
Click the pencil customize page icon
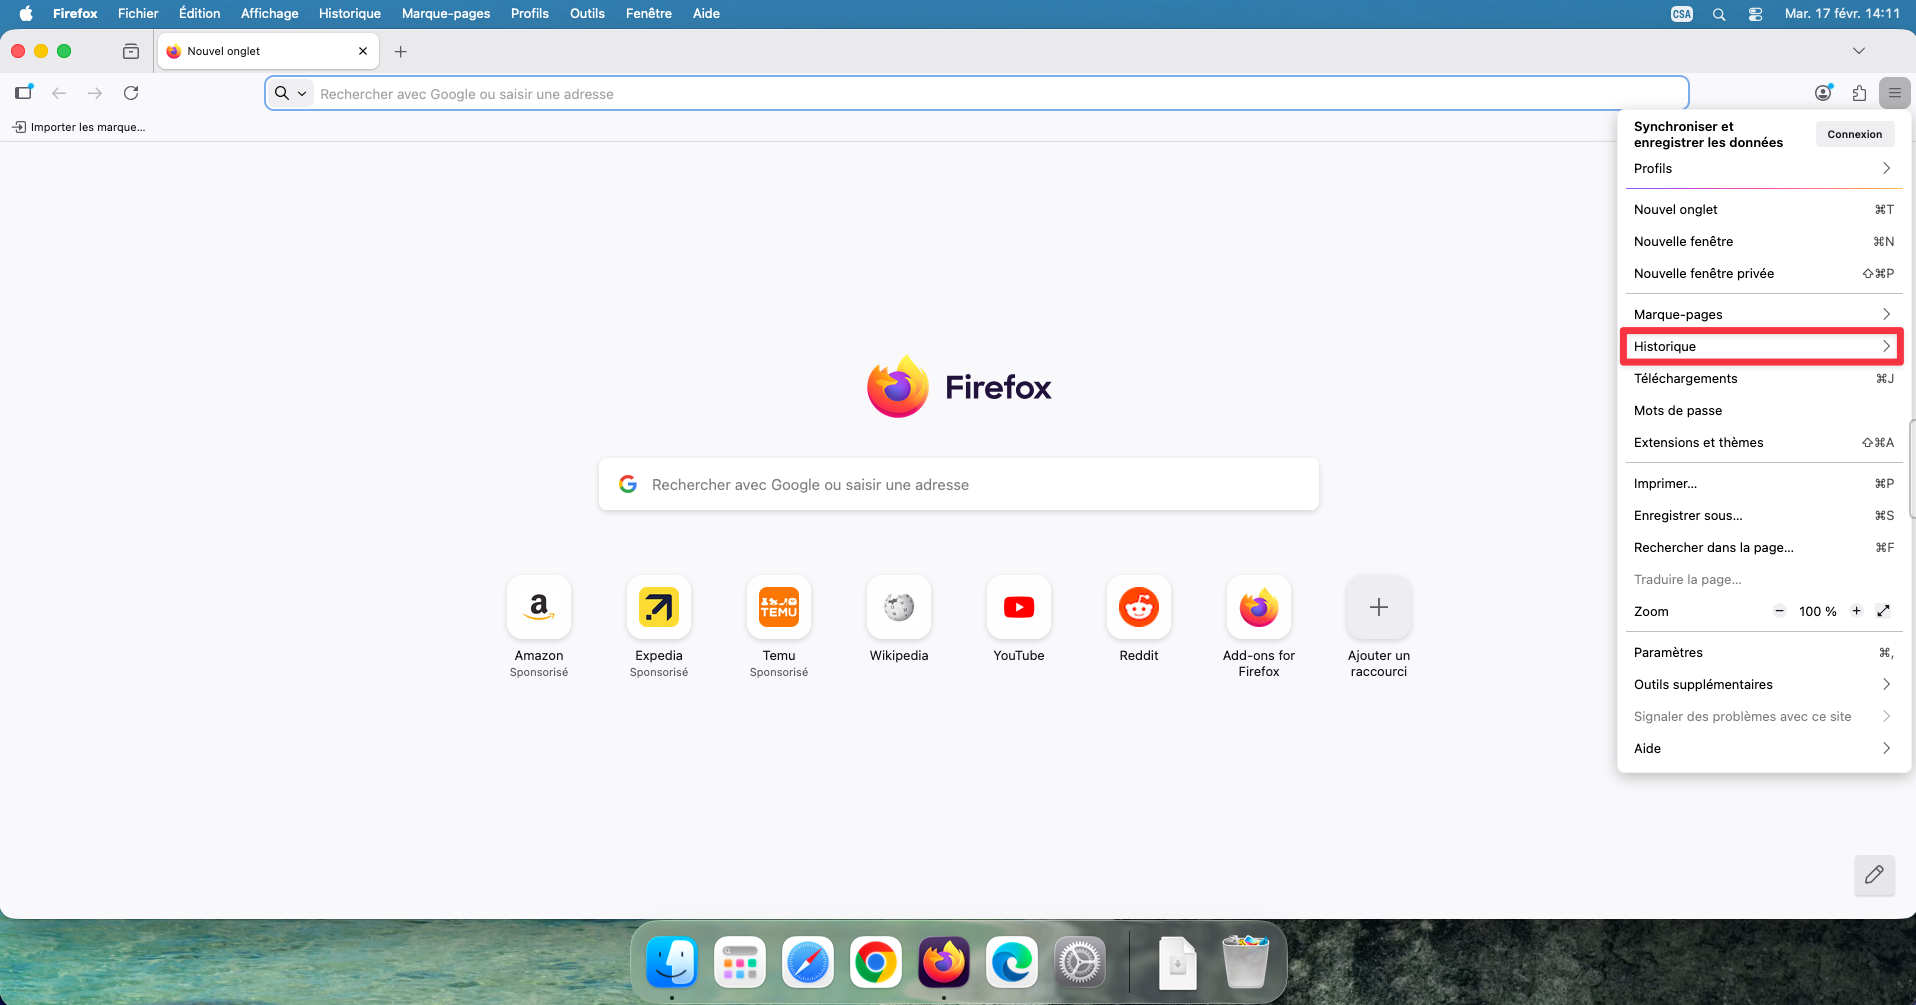point(1875,875)
